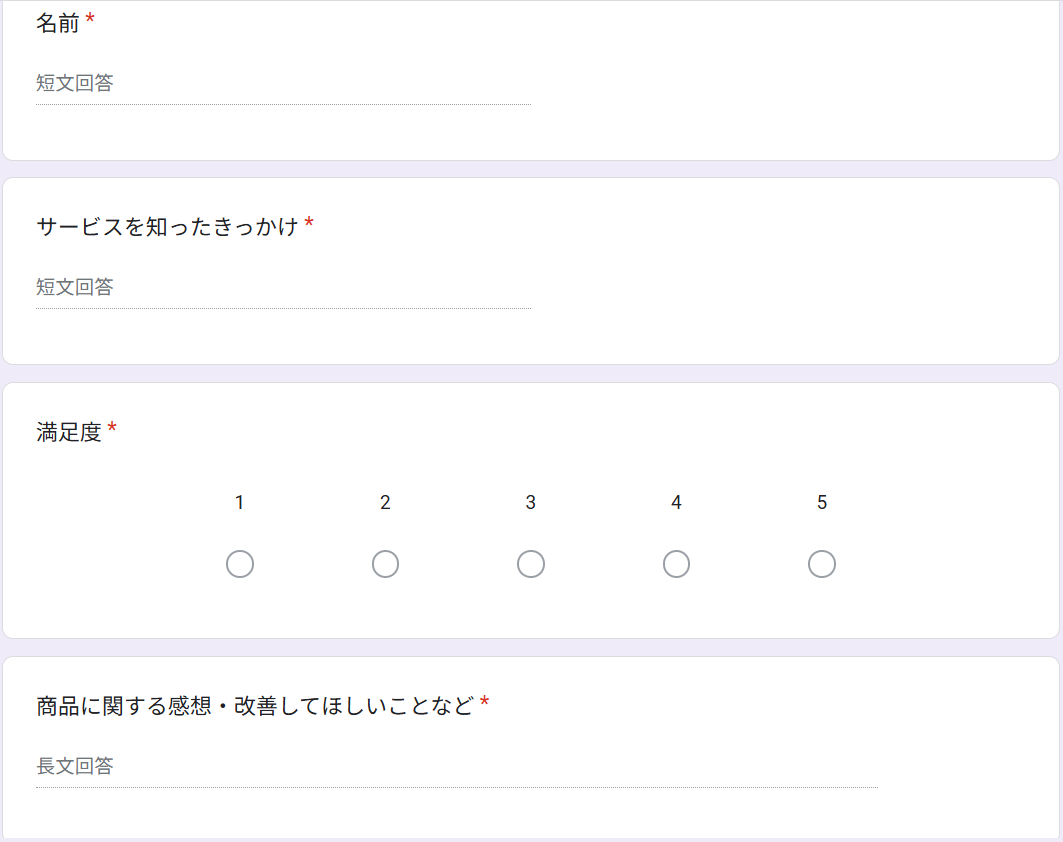Click the サービスを知ったきっかけ question title
Image resolution: width=1063 pixels, height=842 pixels.
167,227
